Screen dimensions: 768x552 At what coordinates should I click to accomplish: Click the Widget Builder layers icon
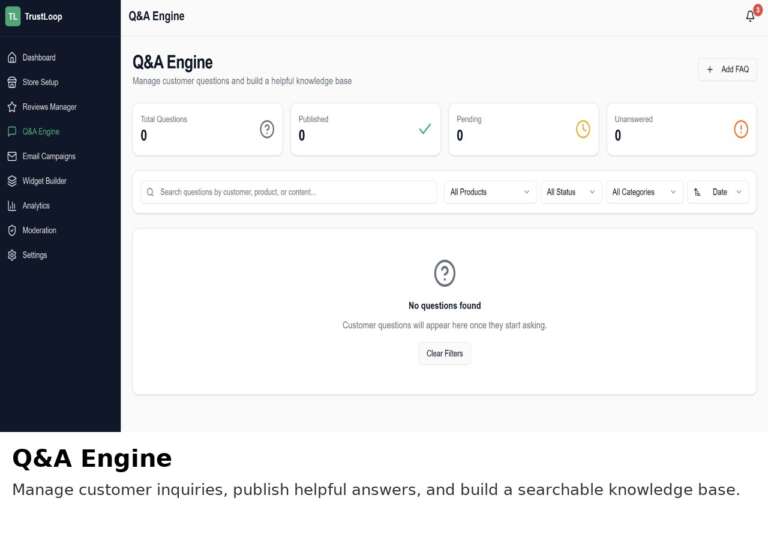12,181
